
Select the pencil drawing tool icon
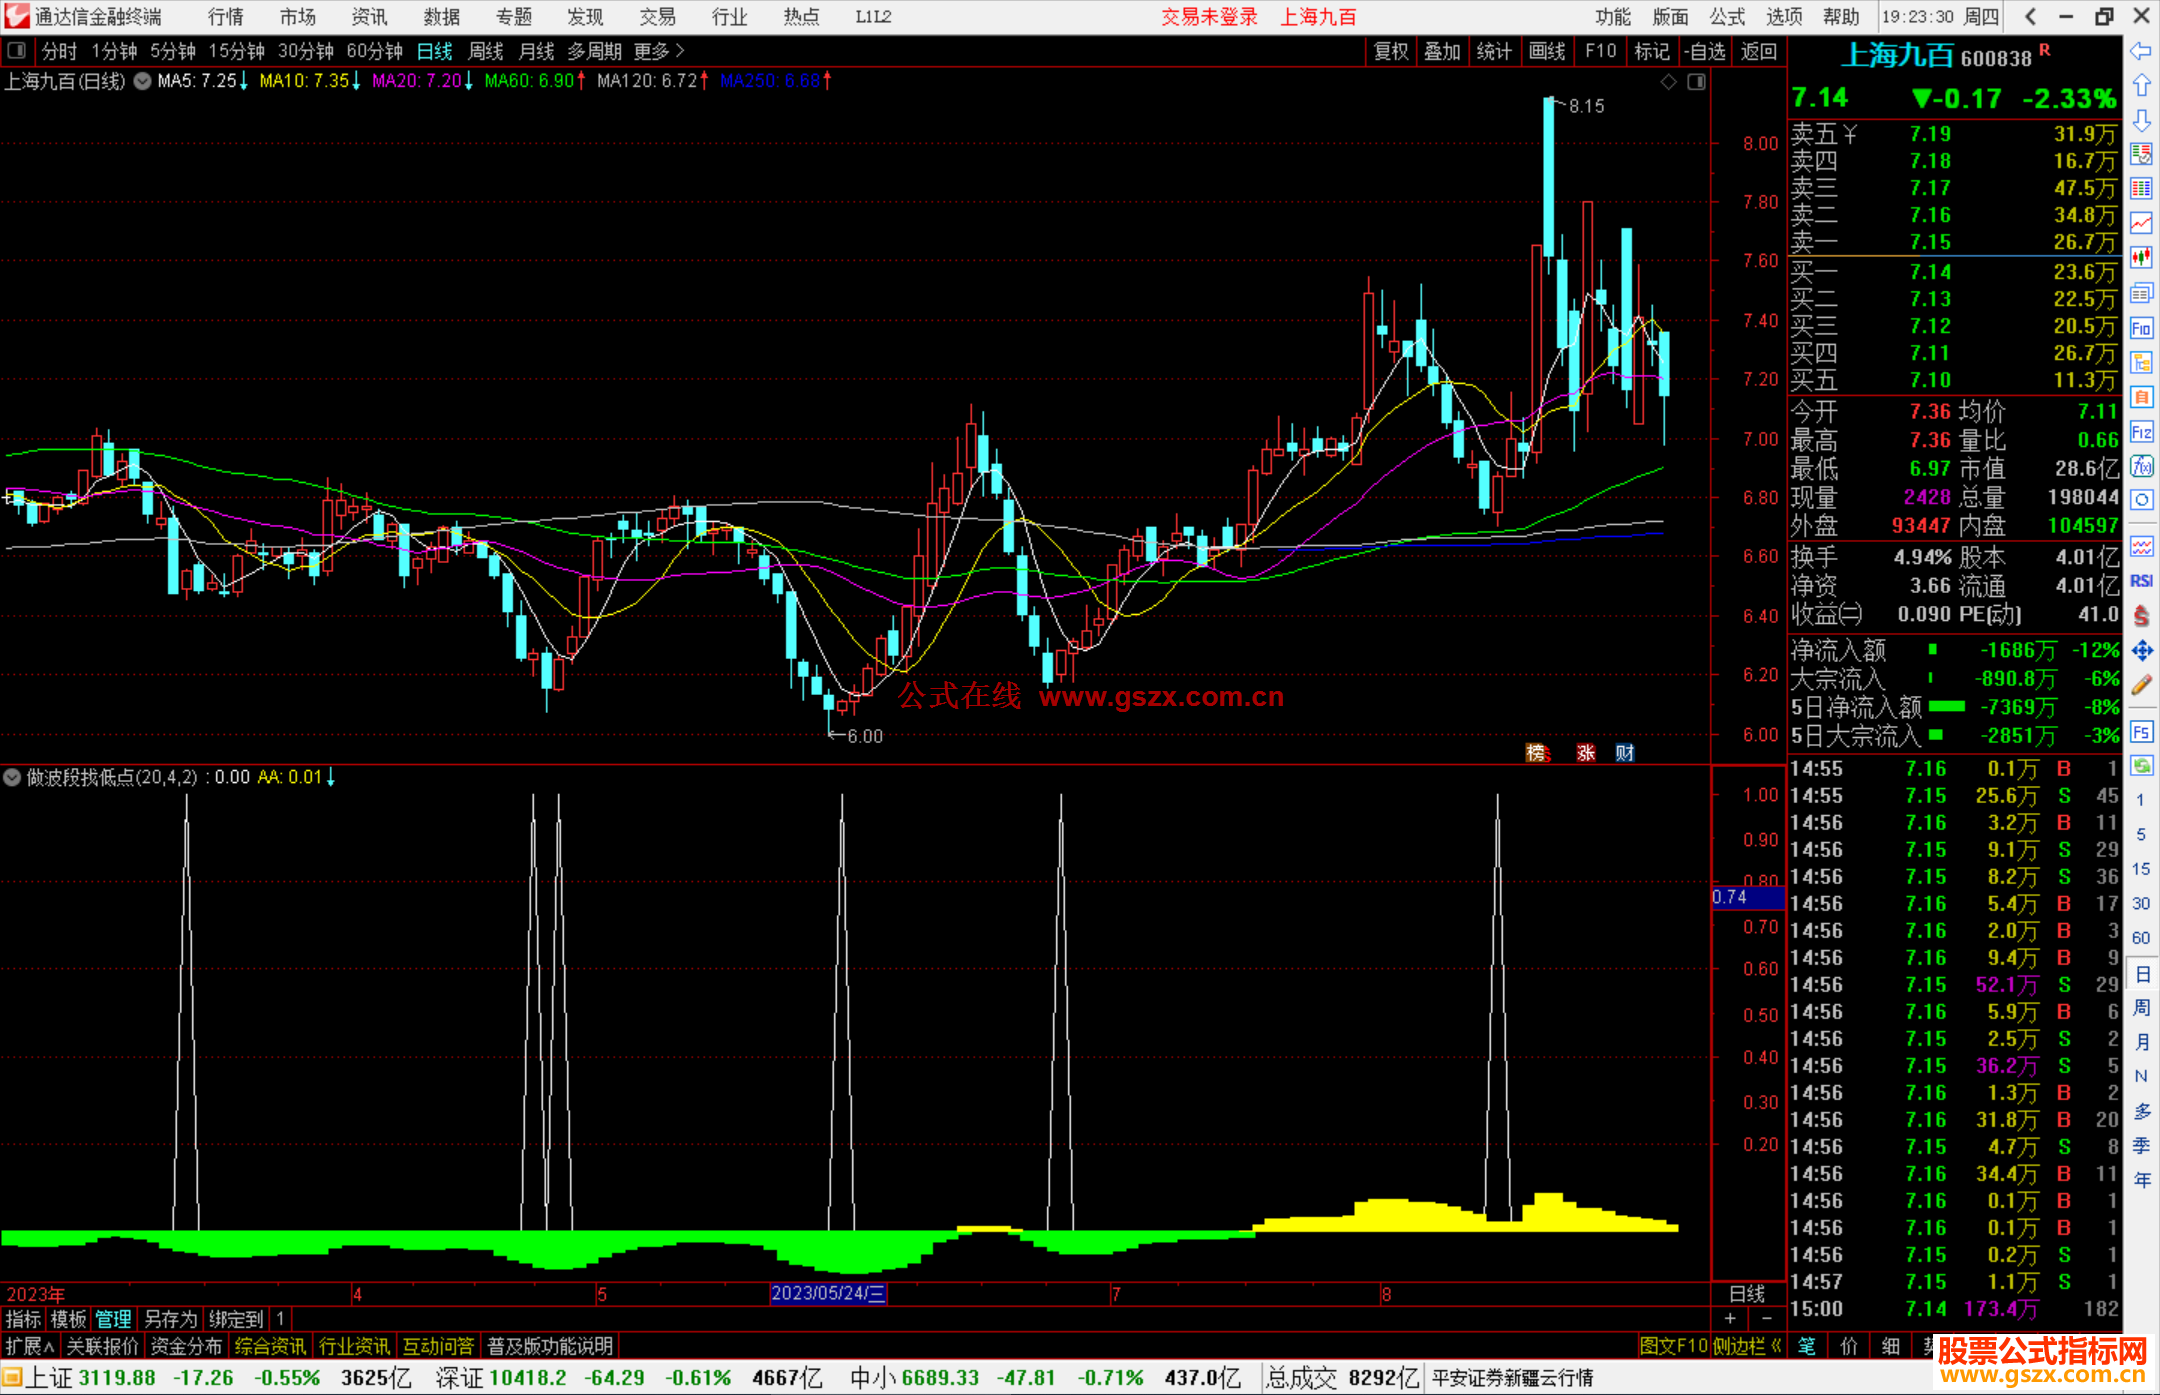[2141, 685]
